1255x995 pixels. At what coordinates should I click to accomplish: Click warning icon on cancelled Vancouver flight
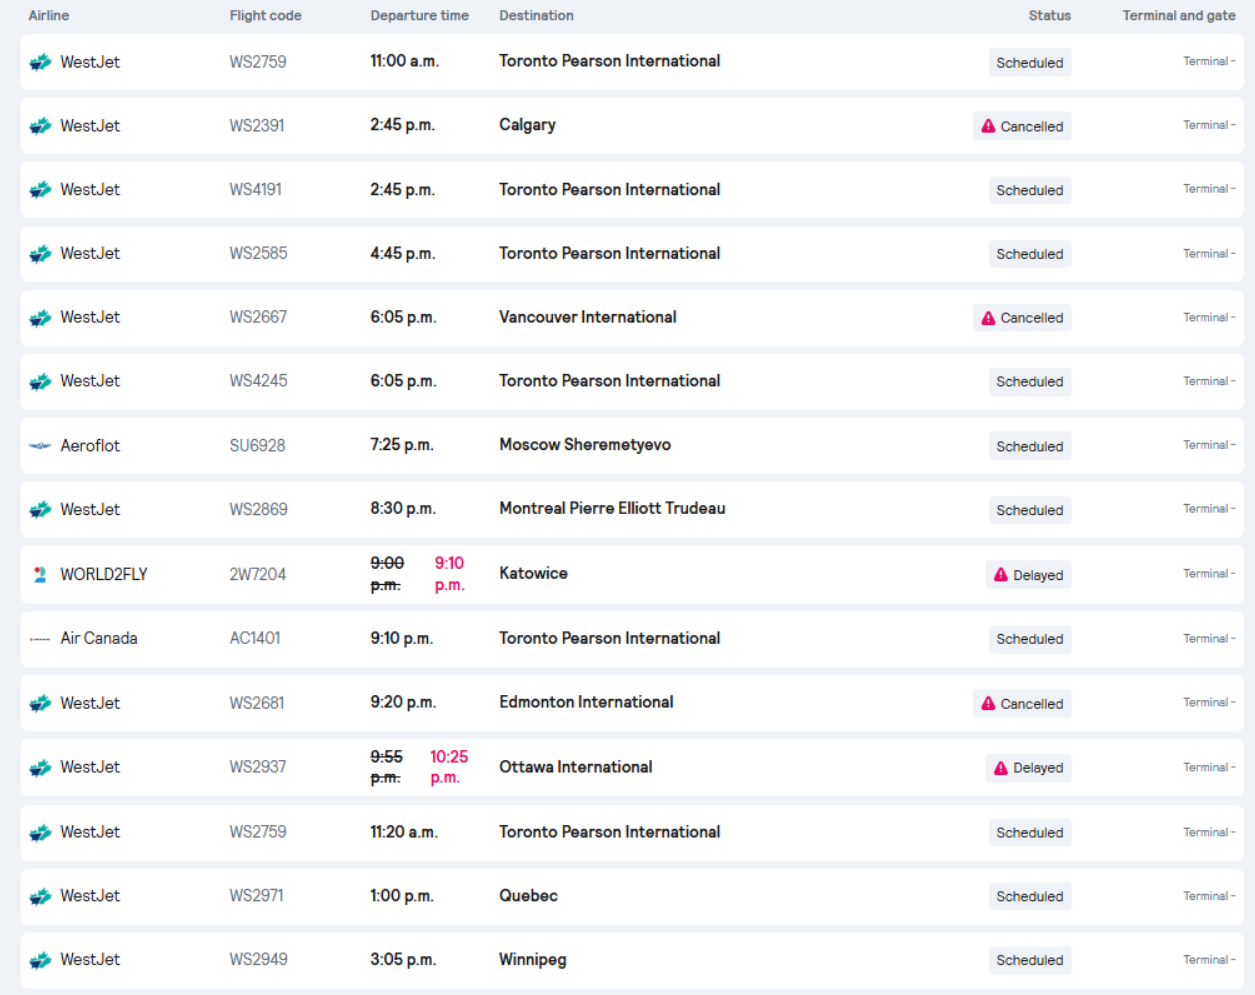pos(988,318)
